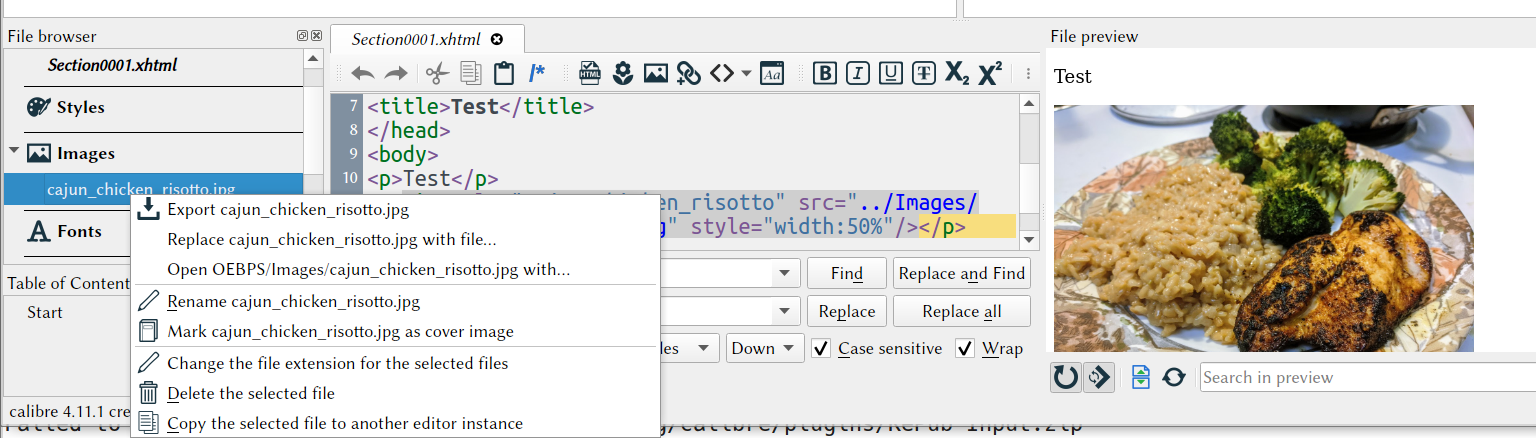Open the Down direction dropdown

(765, 348)
